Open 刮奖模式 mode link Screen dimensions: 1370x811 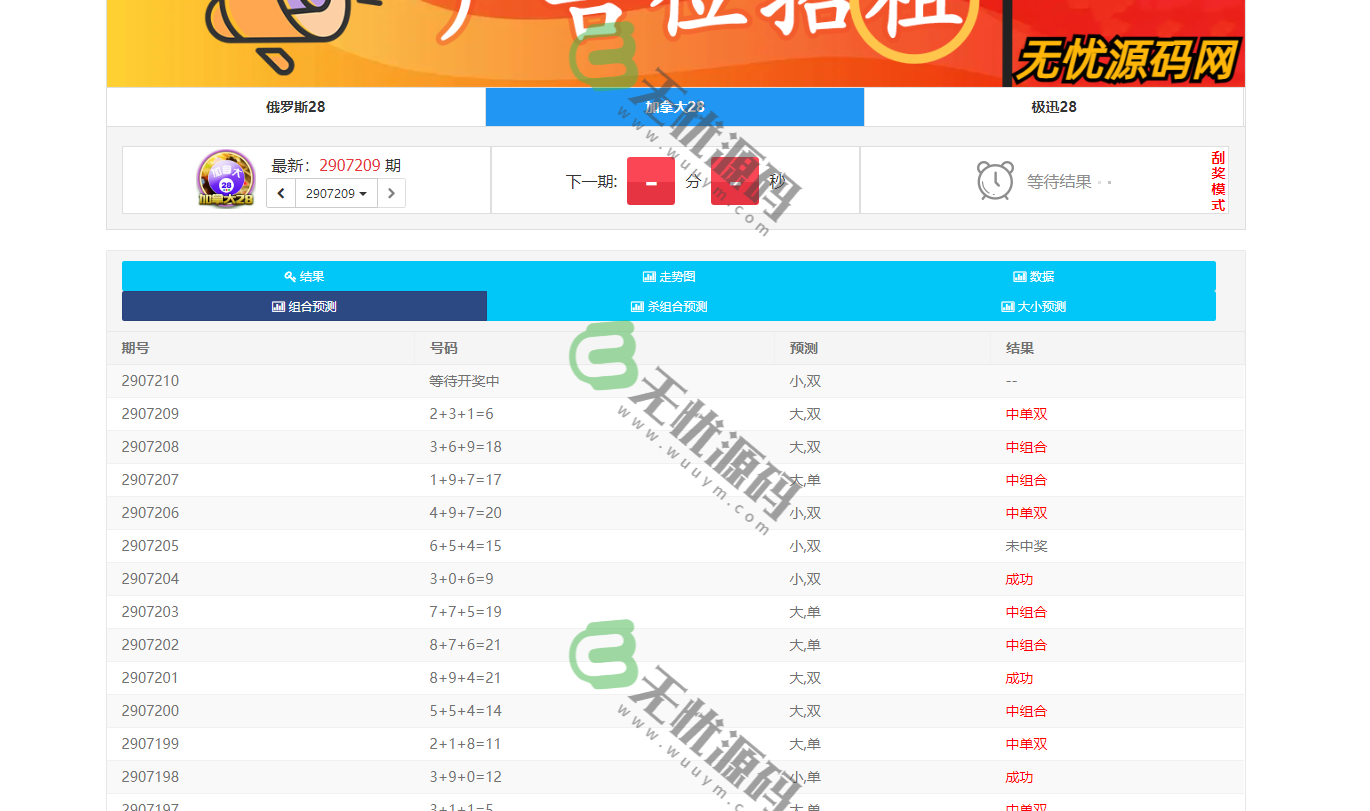pos(1217,181)
